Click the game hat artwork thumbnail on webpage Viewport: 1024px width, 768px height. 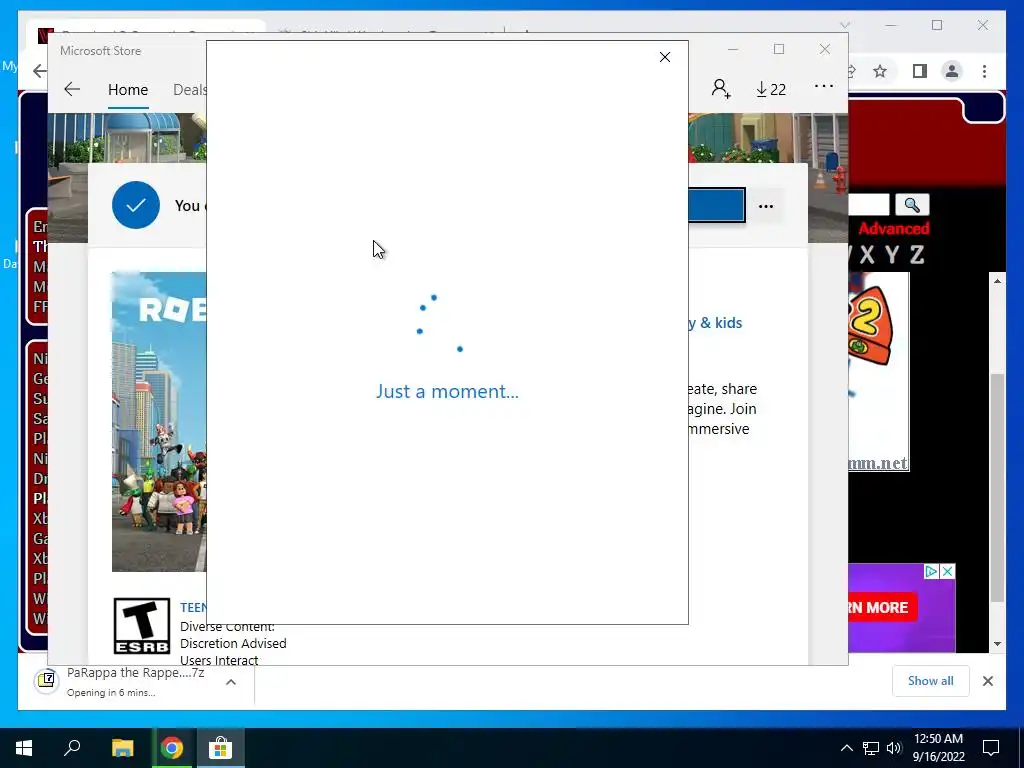pyautogui.click(x=878, y=372)
